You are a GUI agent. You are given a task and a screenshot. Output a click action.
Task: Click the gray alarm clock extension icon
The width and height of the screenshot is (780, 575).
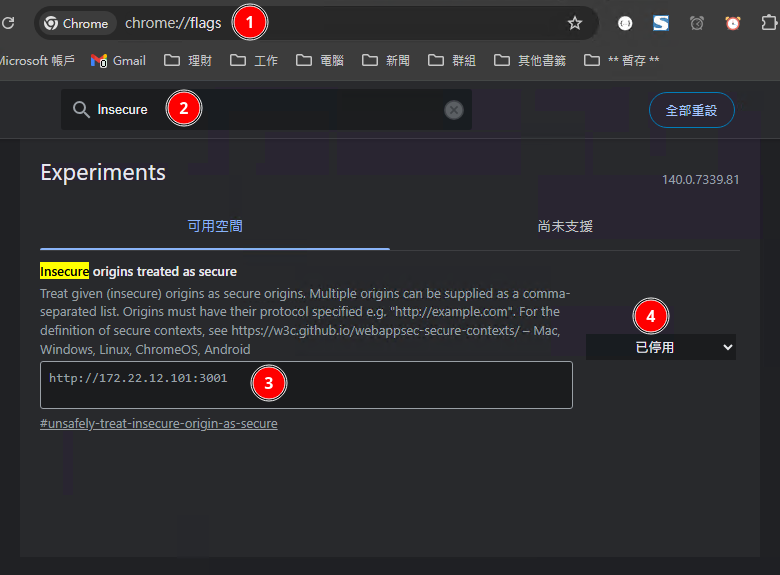[697, 23]
